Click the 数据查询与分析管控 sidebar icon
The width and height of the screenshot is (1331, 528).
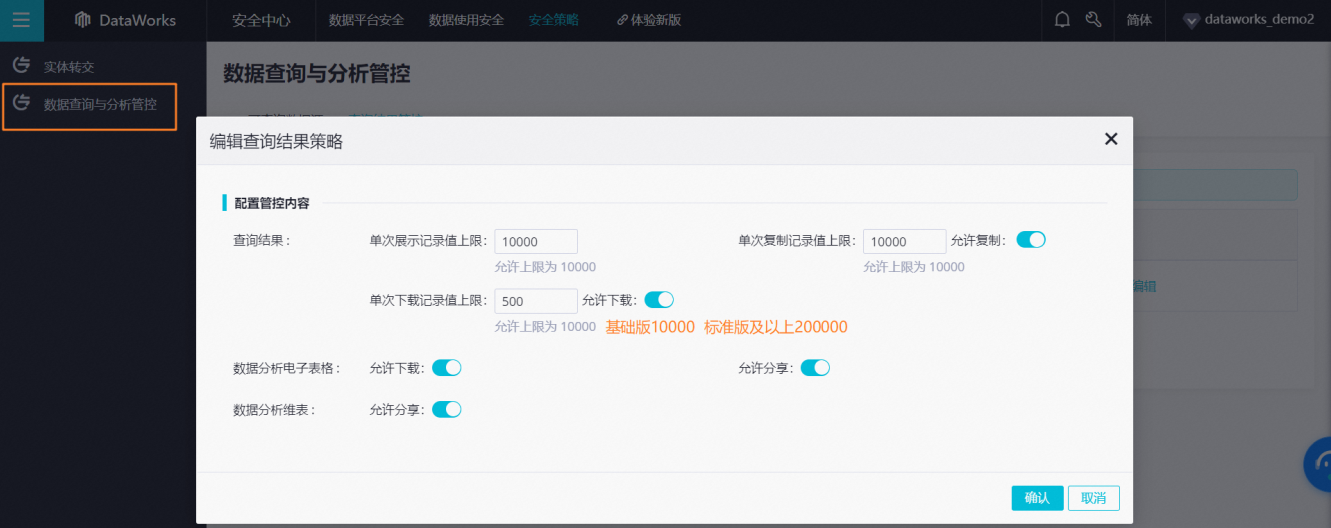pyautogui.click(x=21, y=102)
